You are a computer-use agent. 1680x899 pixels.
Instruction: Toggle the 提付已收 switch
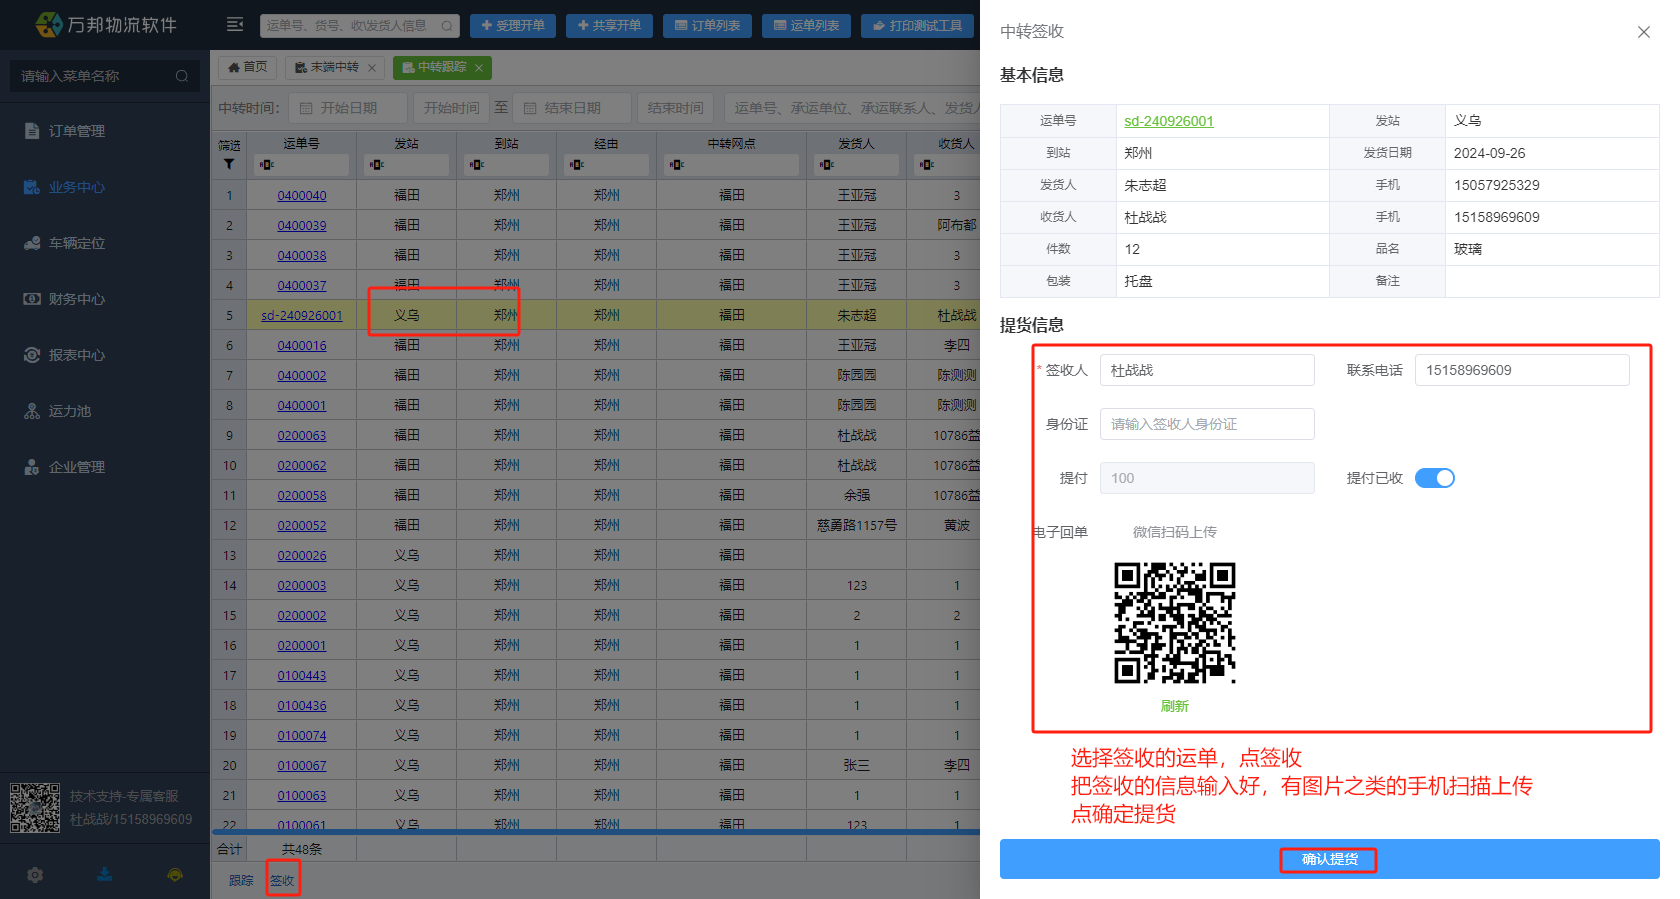[x=1435, y=478]
